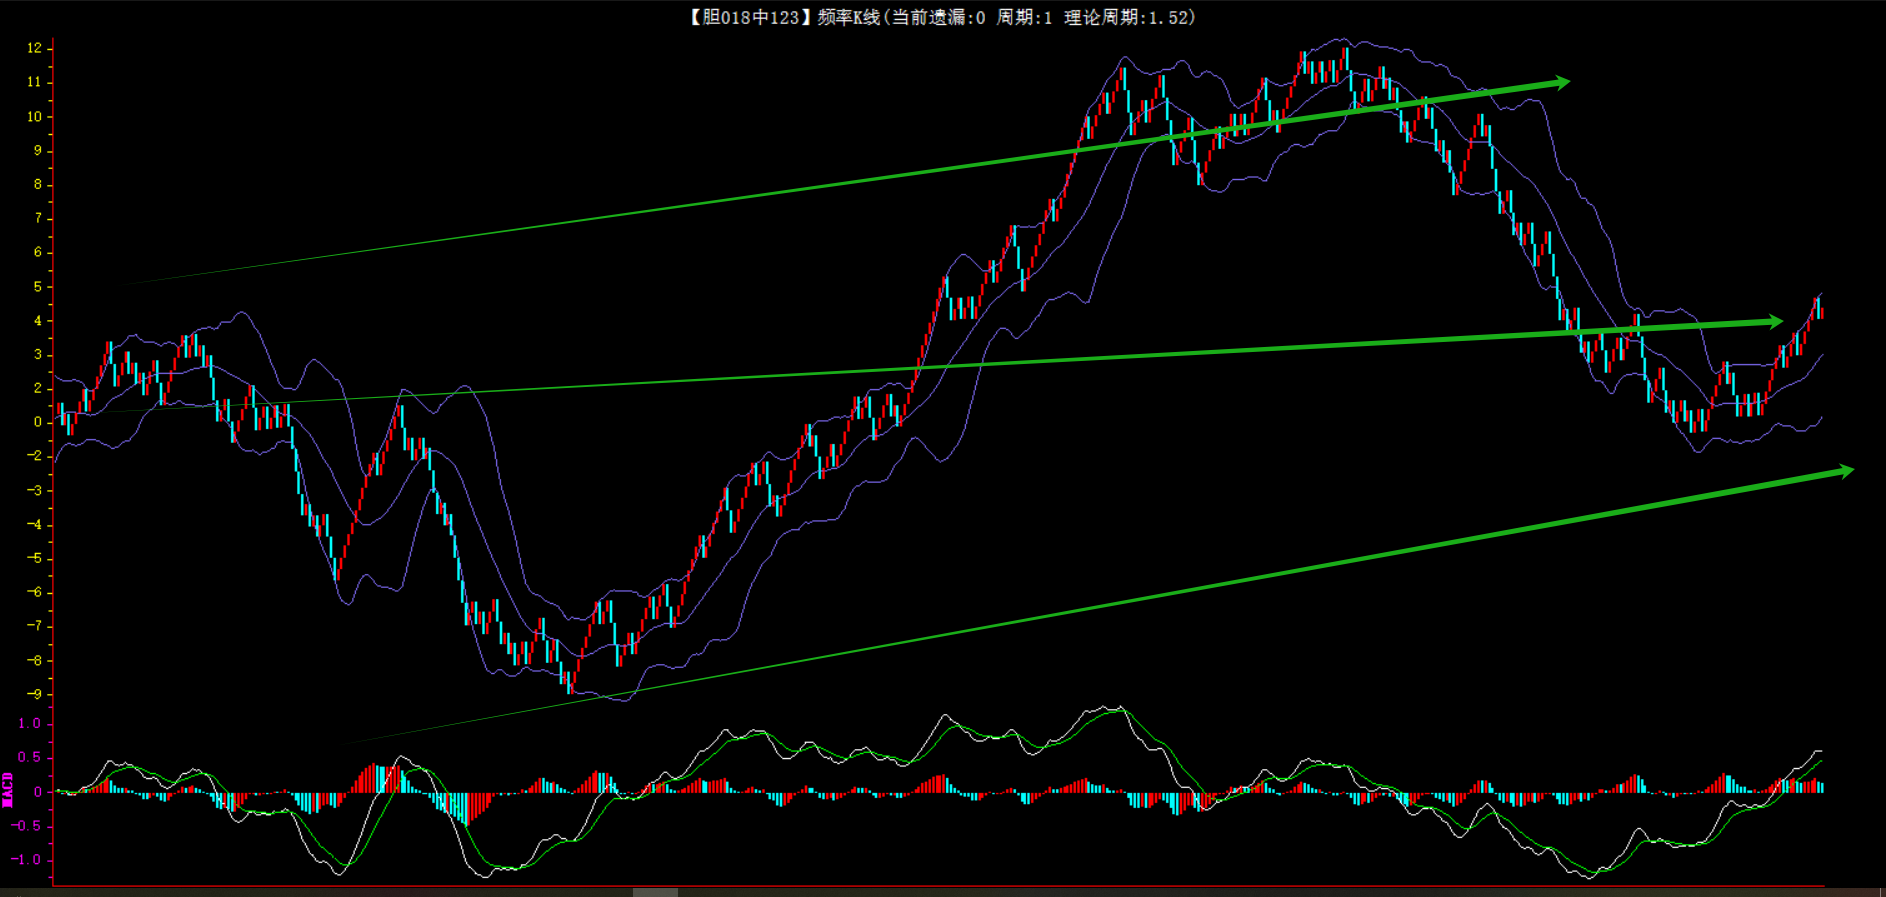Click the top green trend line arrowhead

pos(1561,82)
